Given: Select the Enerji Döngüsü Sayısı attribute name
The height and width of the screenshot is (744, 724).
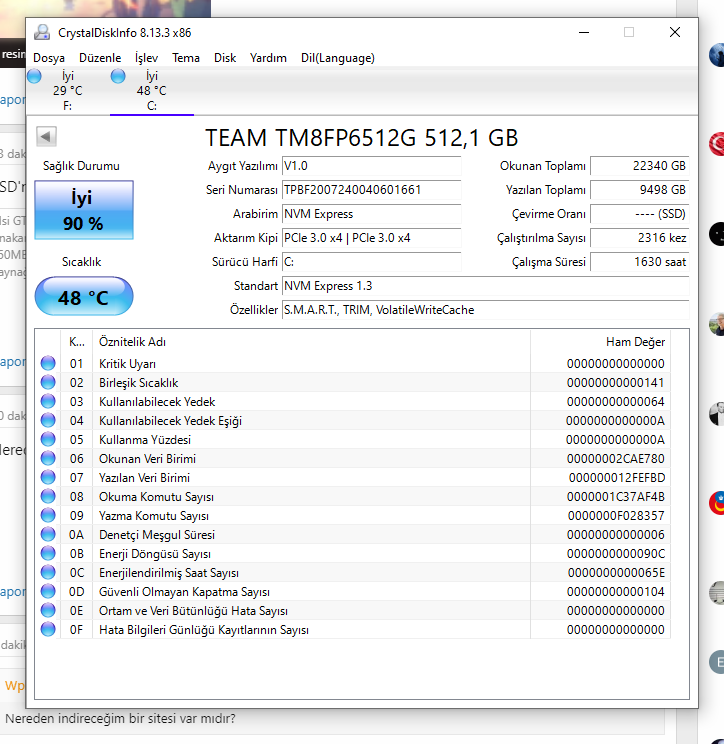Looking at the screenshot, I should click(x=155, y=554).
